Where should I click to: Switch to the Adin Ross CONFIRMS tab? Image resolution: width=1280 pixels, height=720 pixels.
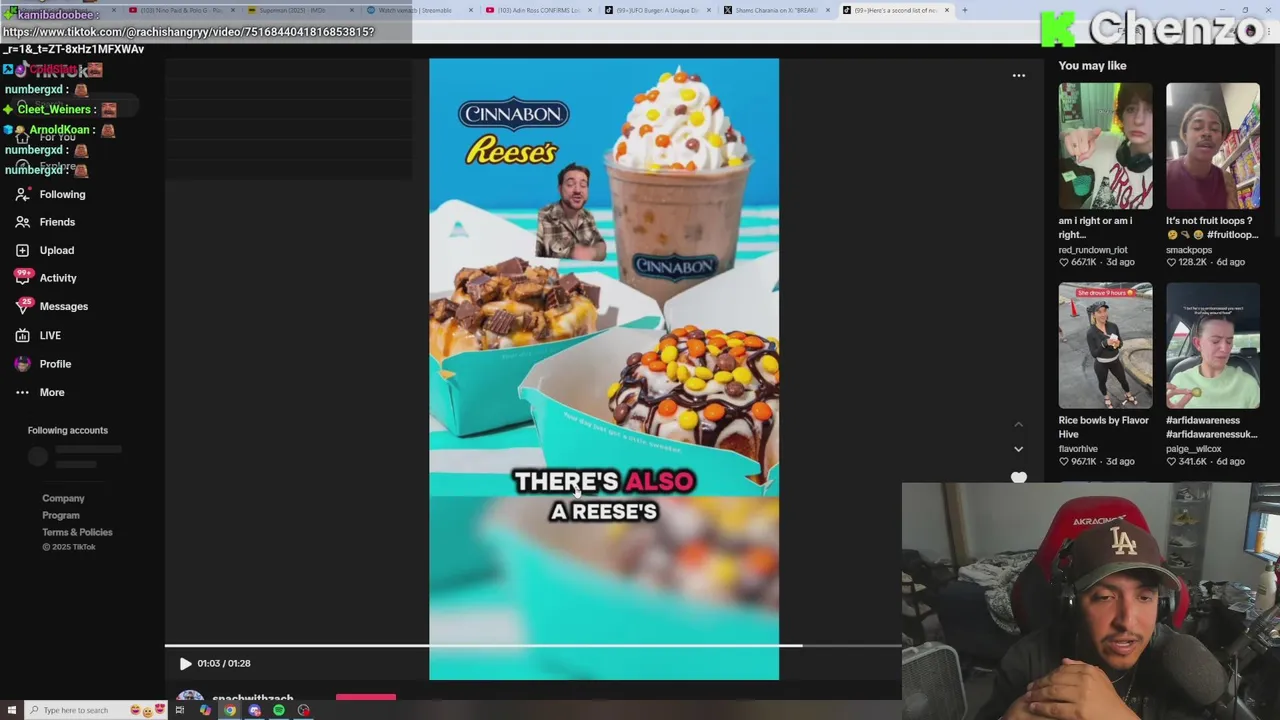point(538,10)
